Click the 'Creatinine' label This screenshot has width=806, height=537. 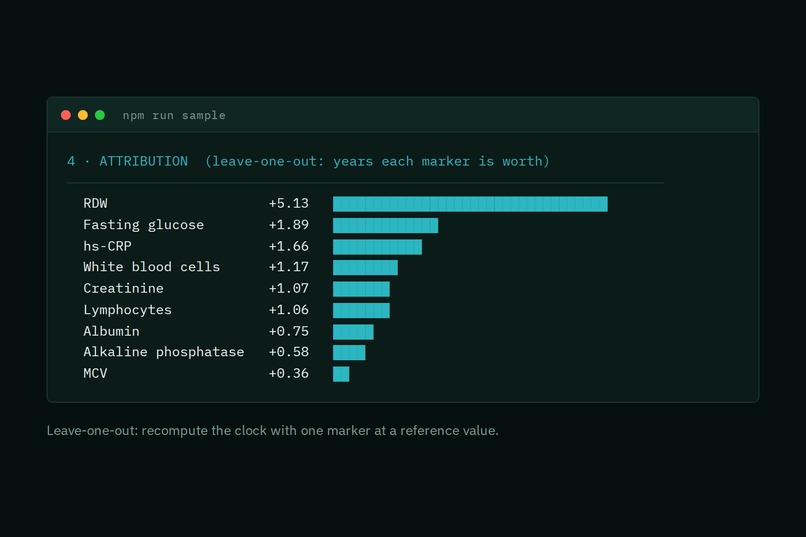pos(123,289)
